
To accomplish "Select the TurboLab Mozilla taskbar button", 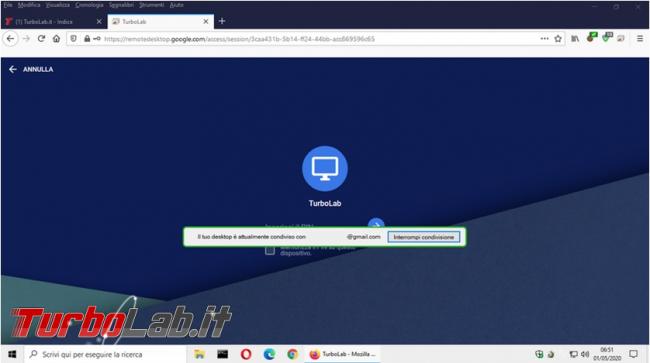I will pos(343,354).
